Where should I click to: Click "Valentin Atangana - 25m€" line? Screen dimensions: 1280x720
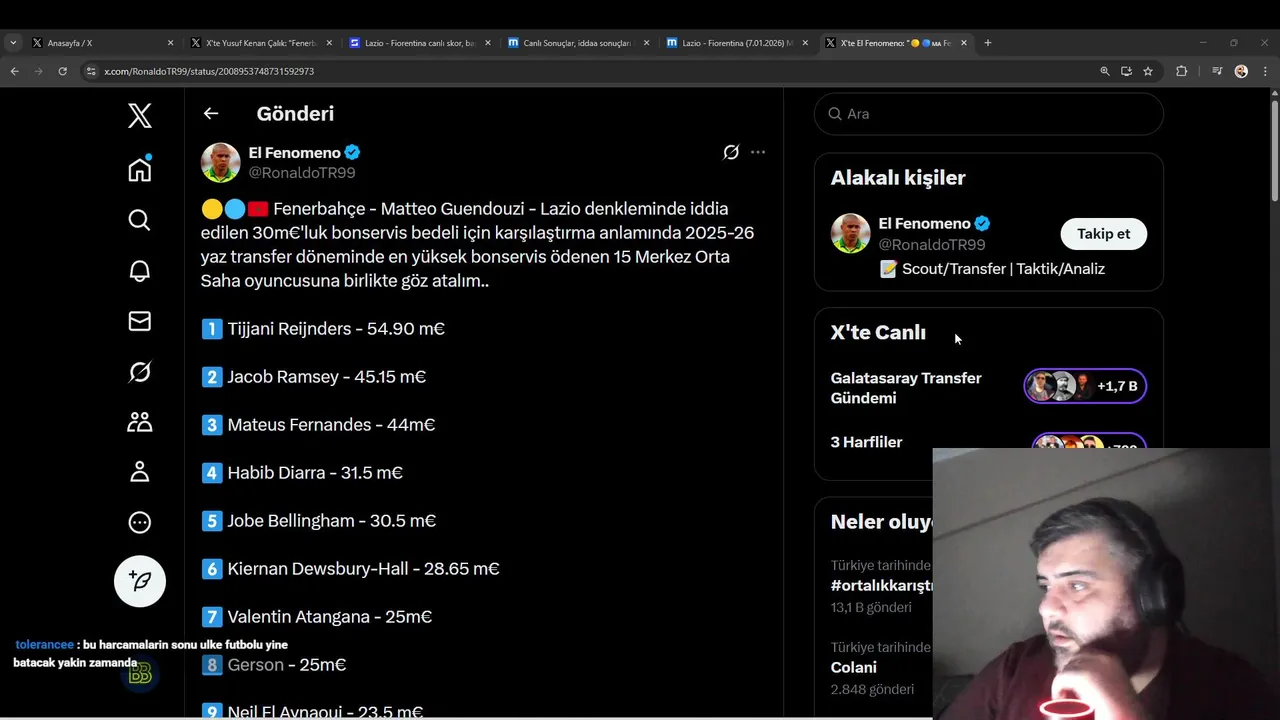point(317,617)
